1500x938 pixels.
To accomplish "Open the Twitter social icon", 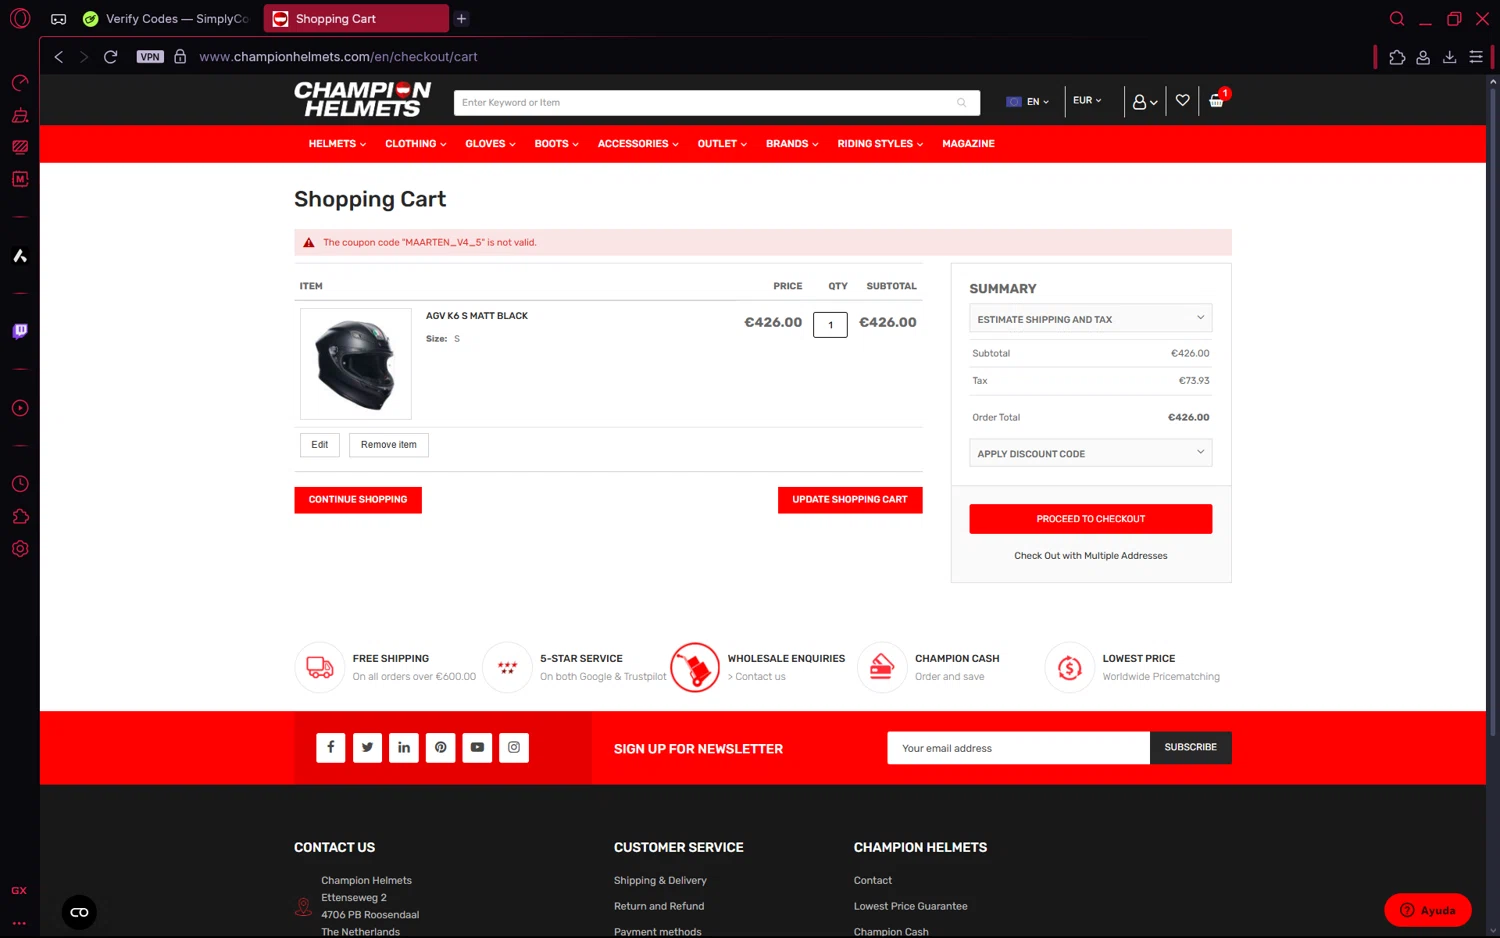I will (367, 747).
